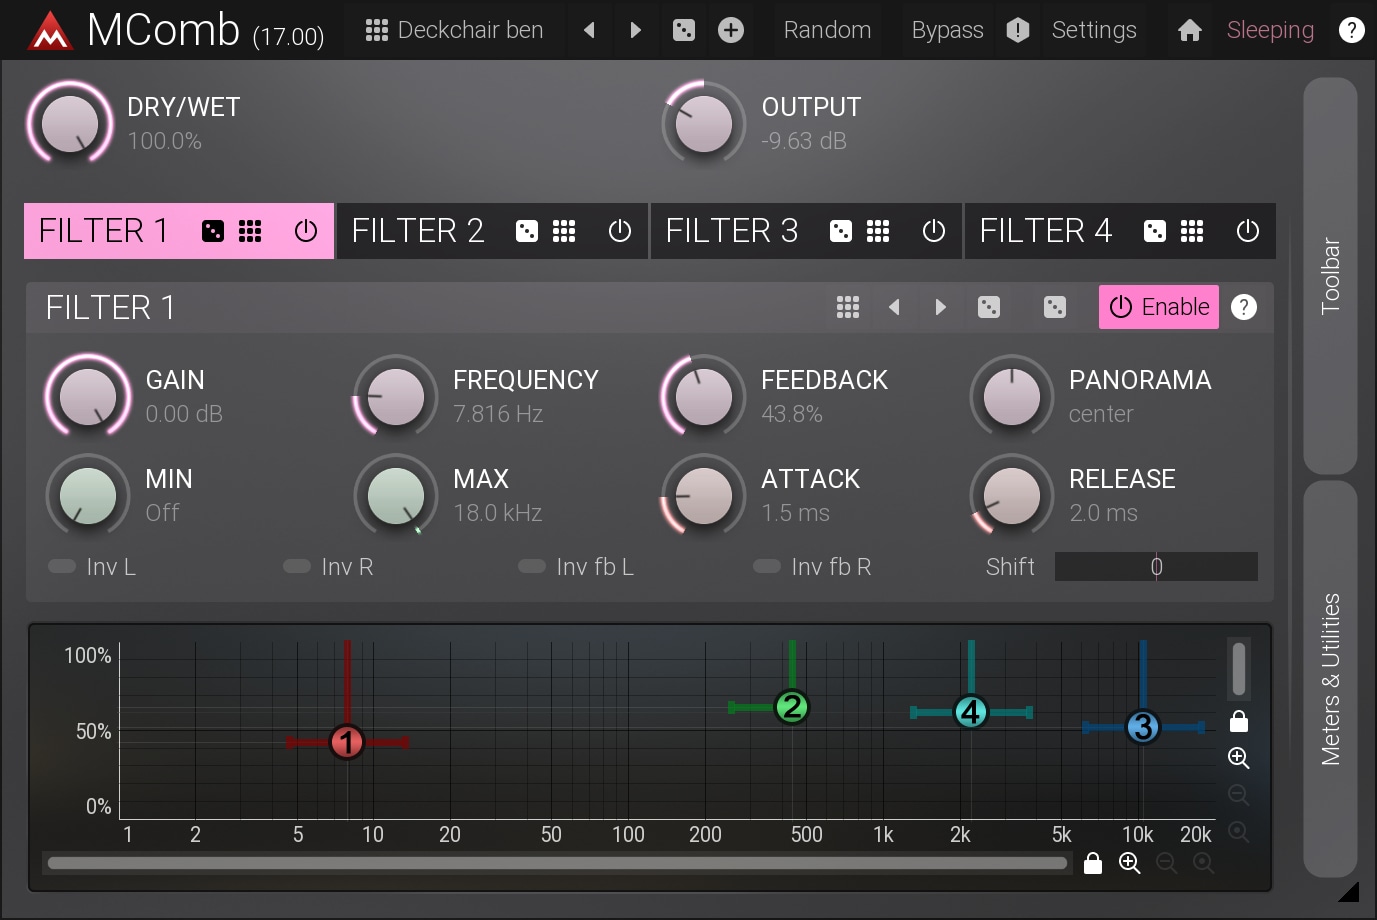The height and width of the screenshot is (920, 1377).
Task: Add preset using the top plus icon
Action: click(731, 30)
